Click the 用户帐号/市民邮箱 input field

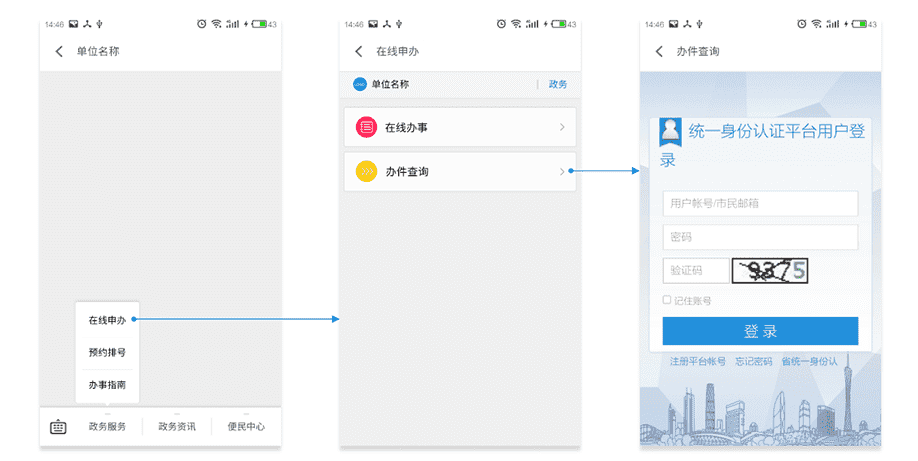[760, 204]
